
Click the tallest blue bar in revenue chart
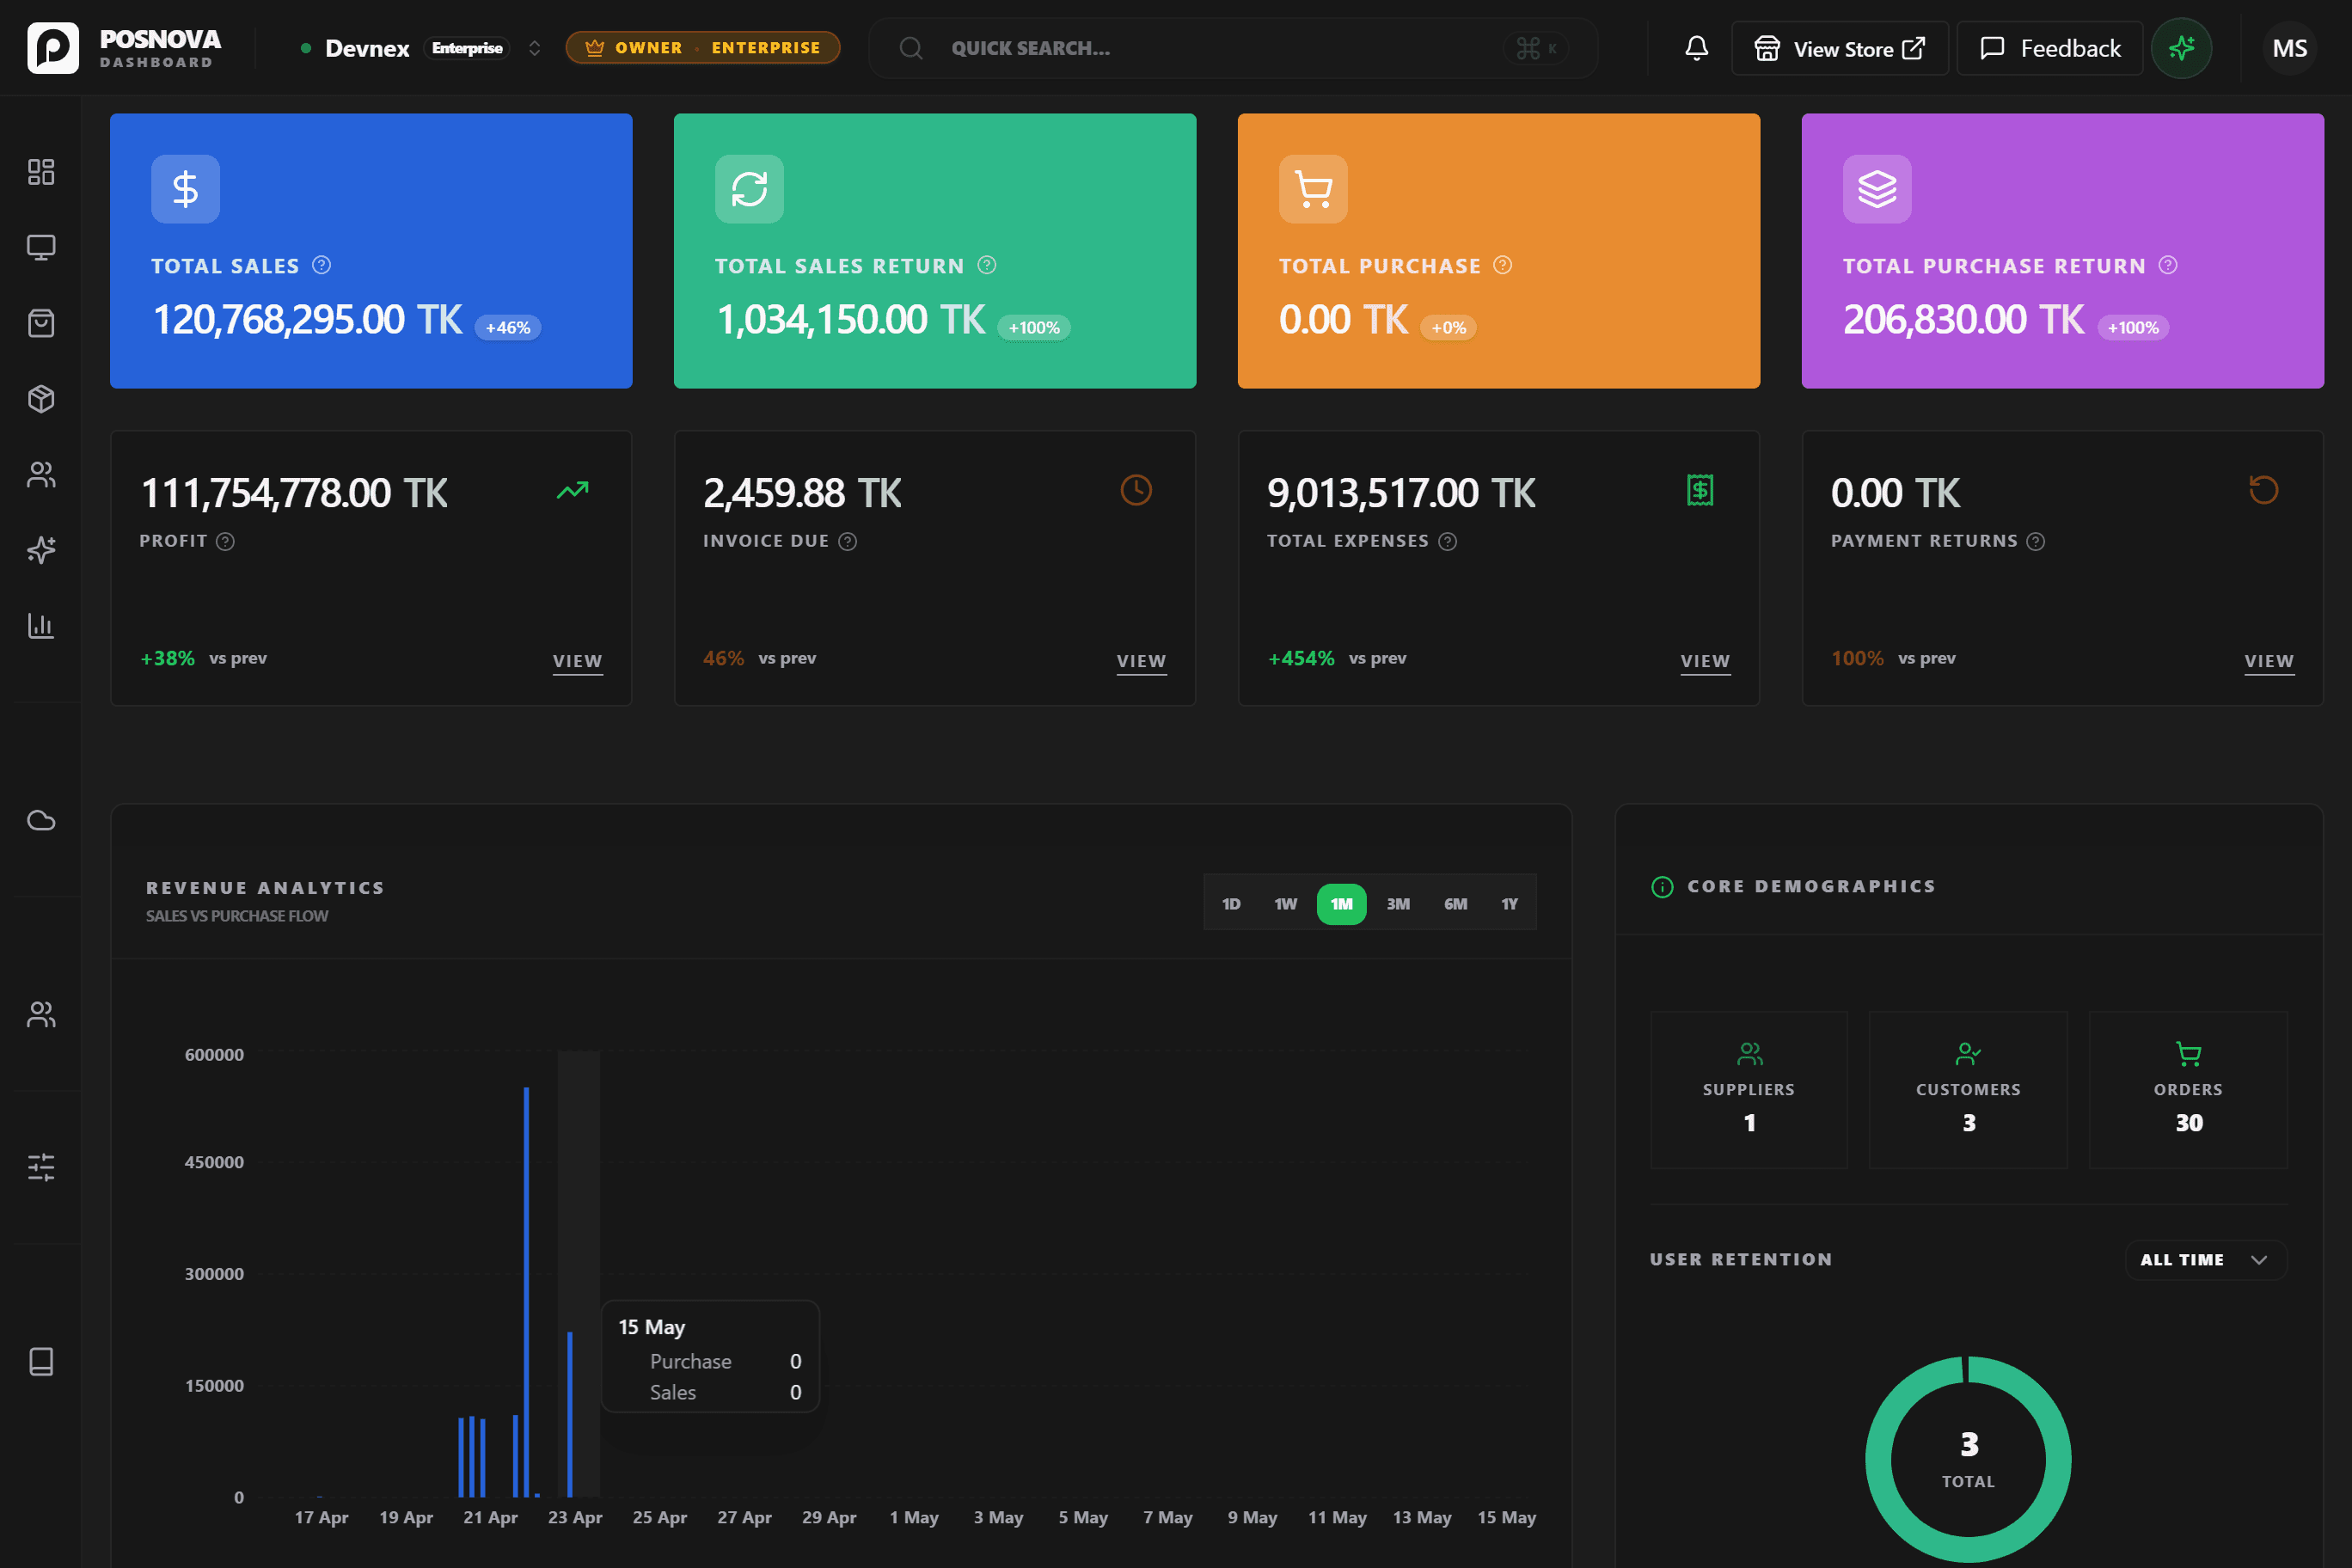point(526,1292)
